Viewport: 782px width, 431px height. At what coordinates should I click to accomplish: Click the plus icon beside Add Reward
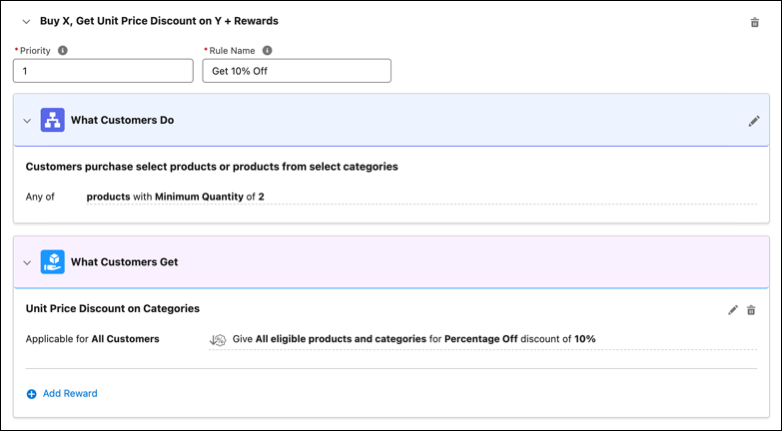click(31, 394)
